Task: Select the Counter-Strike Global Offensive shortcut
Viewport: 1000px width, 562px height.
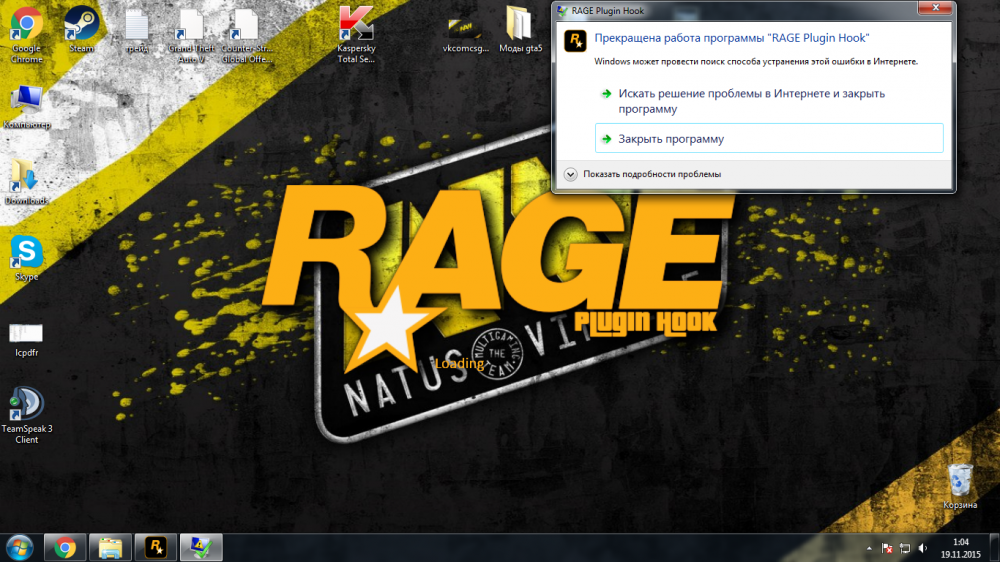Action: click(246, 36)
